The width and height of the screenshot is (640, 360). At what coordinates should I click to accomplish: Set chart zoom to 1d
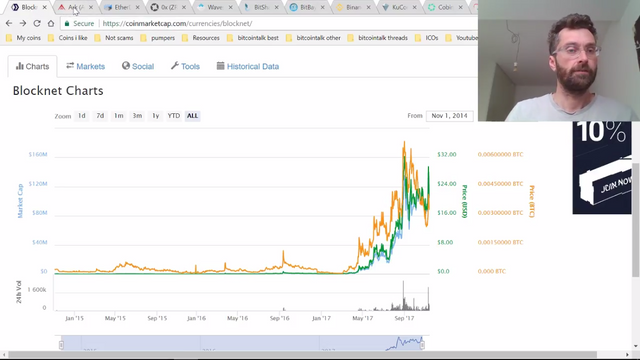(x=82, y=116)
